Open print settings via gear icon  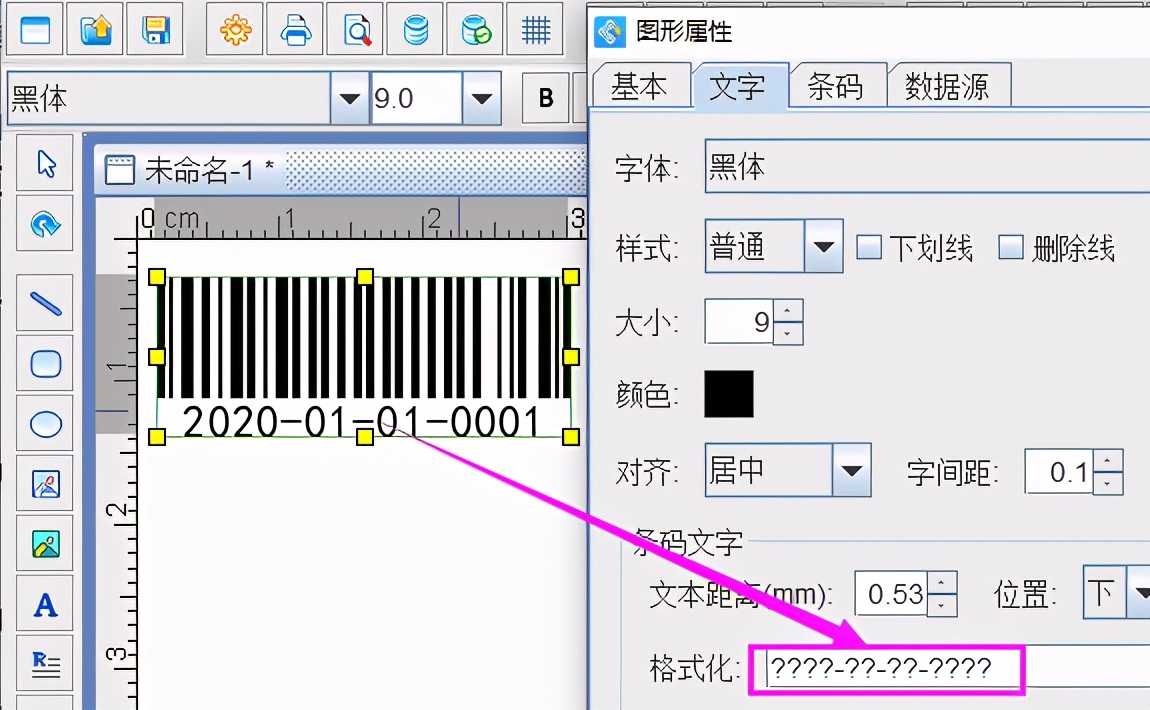pyautogui.click(x=233, y=29)
